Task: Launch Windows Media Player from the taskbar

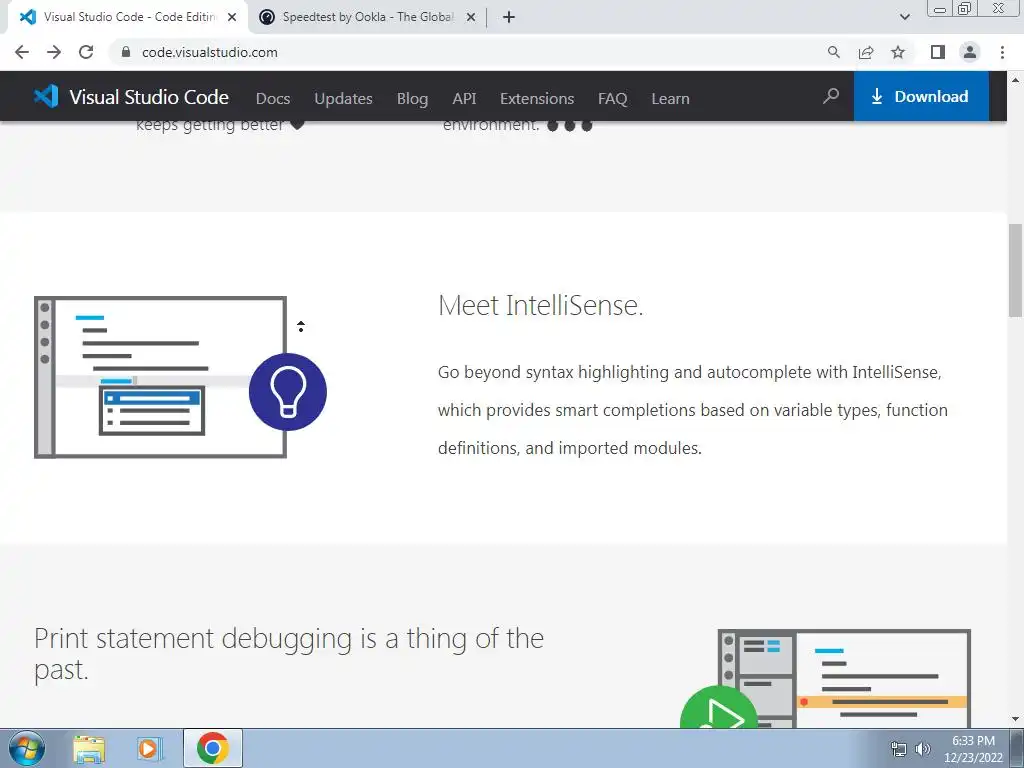Action: (148, 748)
